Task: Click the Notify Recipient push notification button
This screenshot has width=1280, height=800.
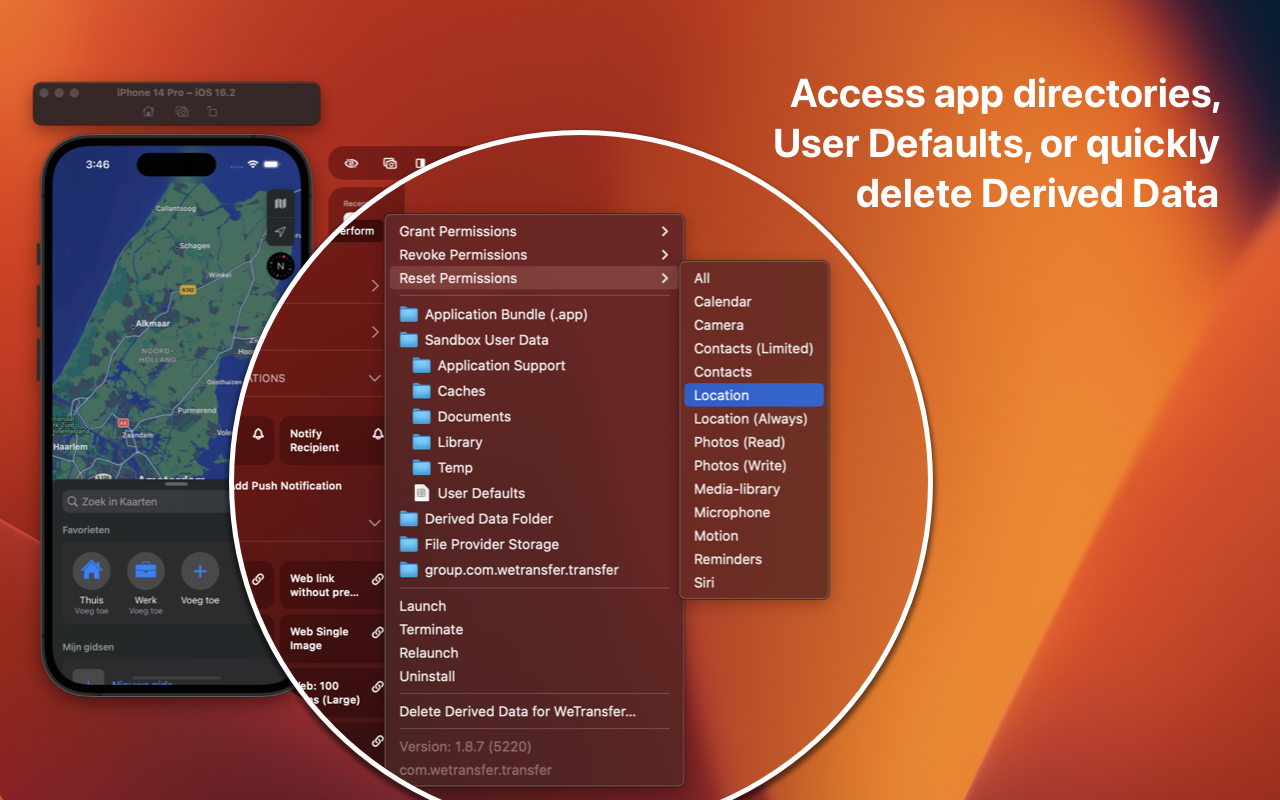Action: tap(331, 441)
